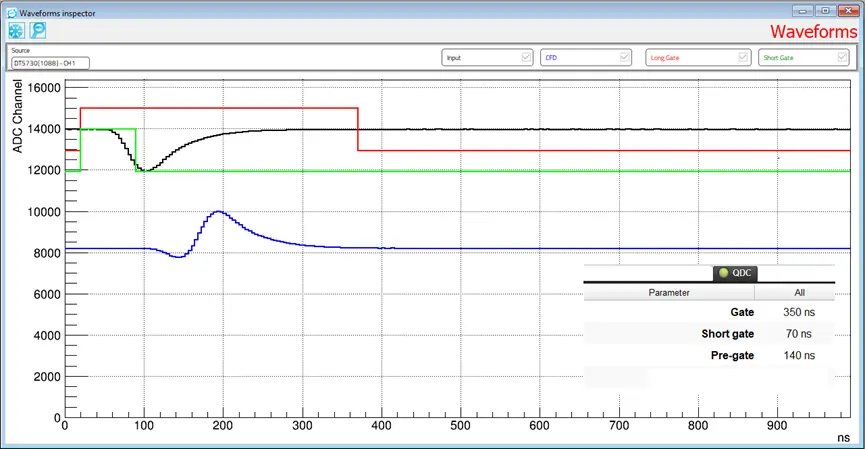Click the Gate parameter label
Viewport: 865px width, 449px height.
(x=742, y=312)
